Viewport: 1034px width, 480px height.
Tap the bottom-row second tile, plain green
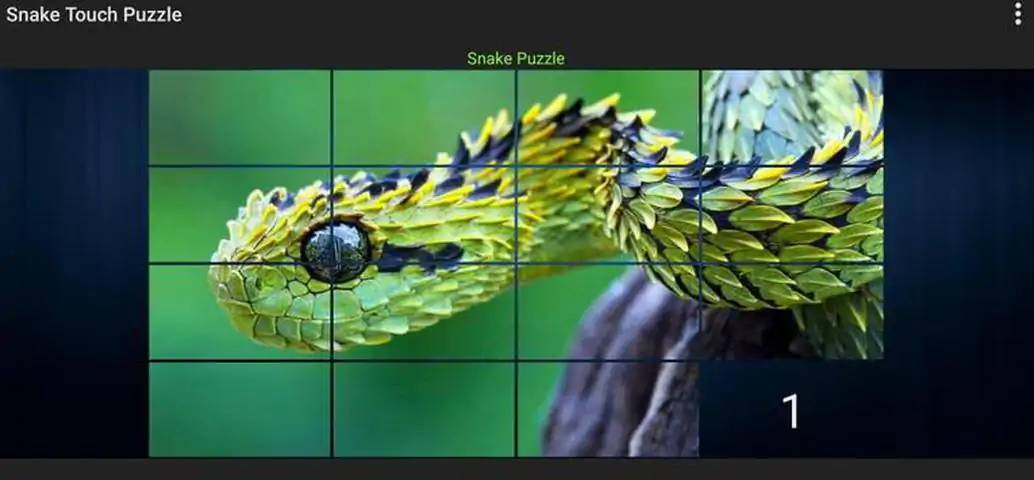(x=423, y=409)
